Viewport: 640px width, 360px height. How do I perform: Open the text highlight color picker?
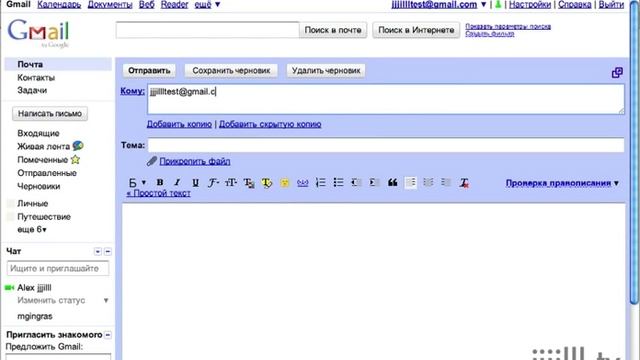[267, 183]
